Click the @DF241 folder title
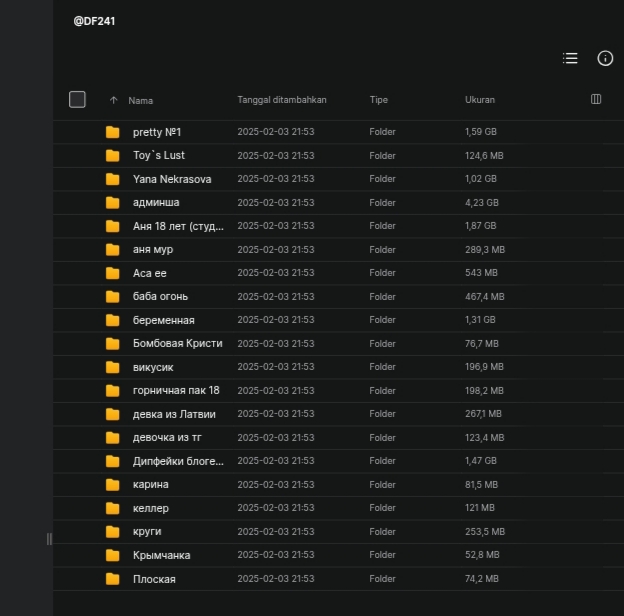Viewport: 624px width, 616px height. click(94, 21)
